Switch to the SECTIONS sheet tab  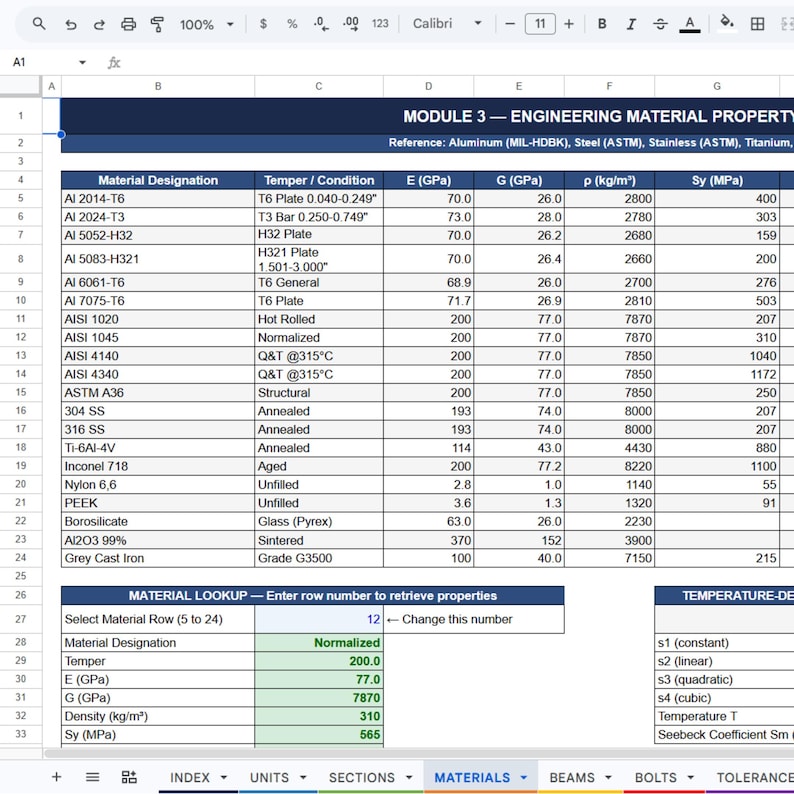362,777
